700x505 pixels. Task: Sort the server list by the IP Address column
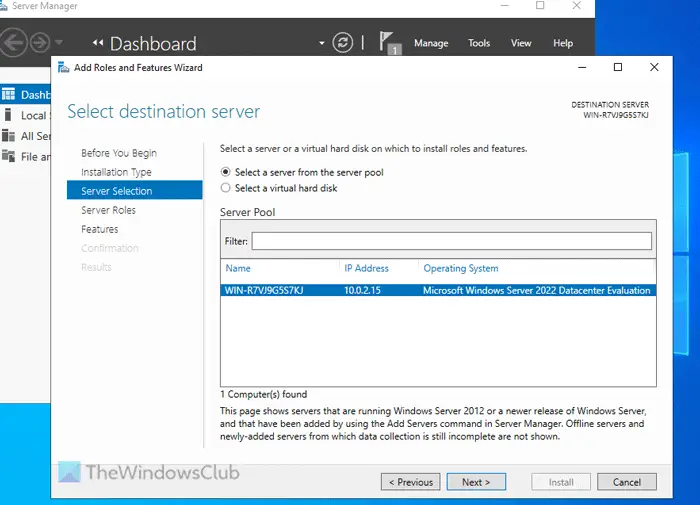[366, 268]
